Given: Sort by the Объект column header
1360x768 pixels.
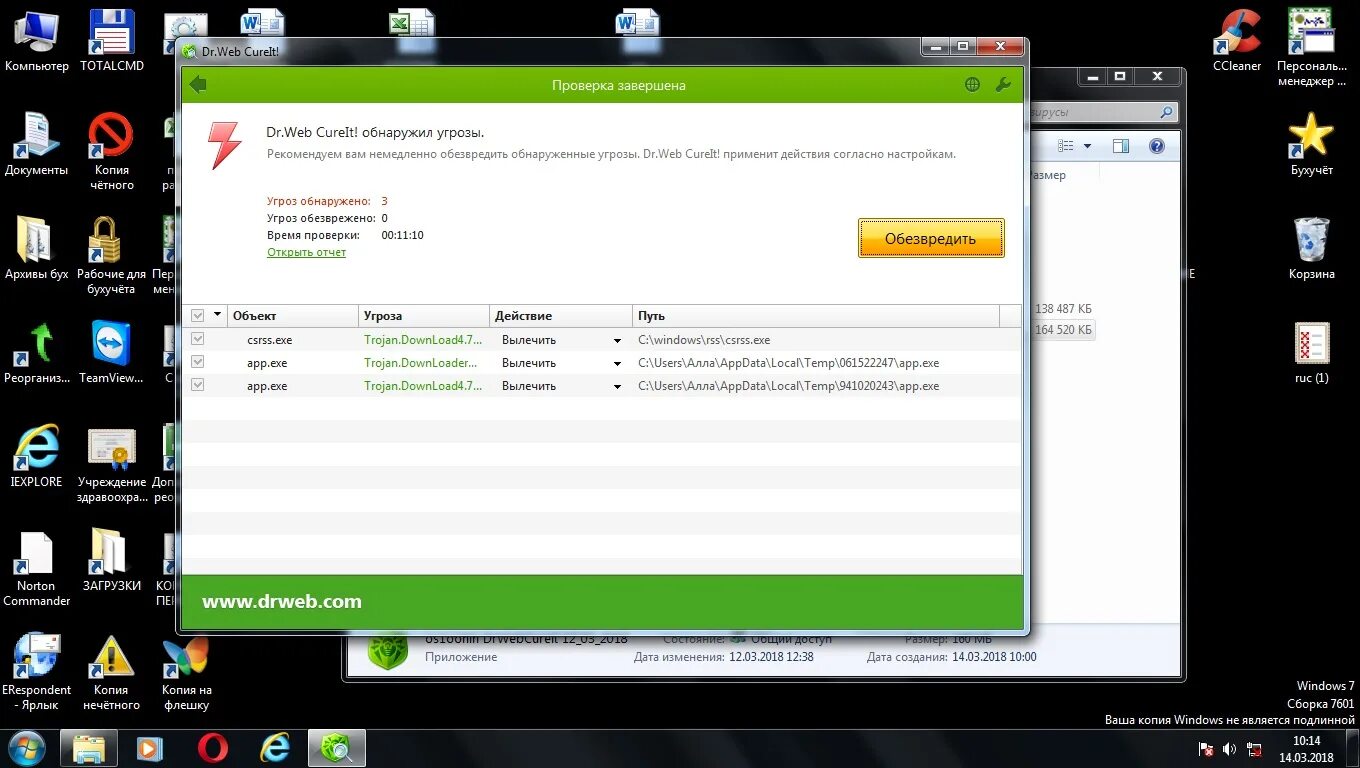Looking at the screenshot, I should 293,316.
